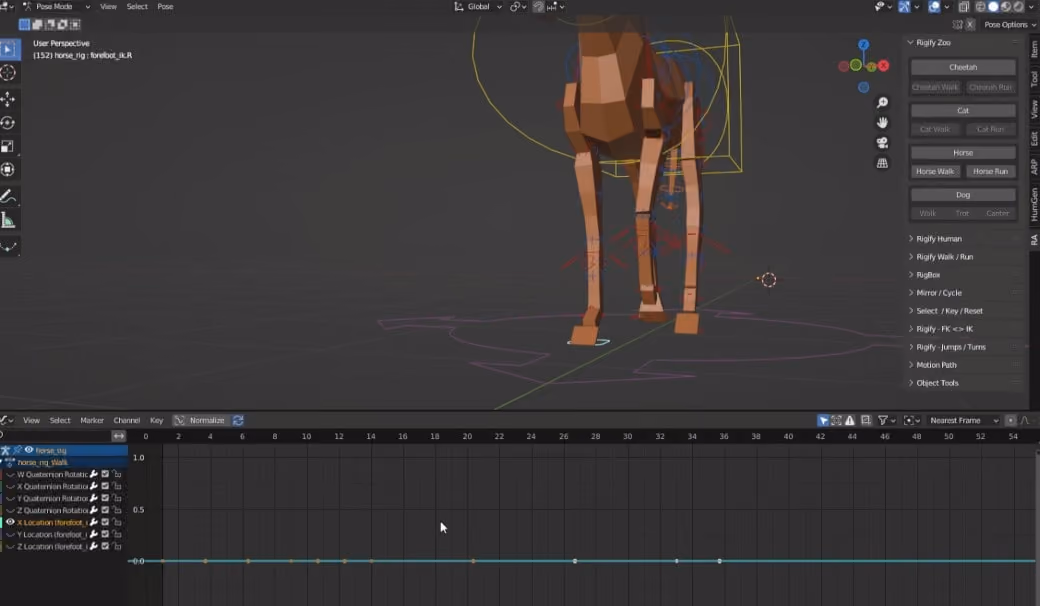Select the Breakdowner pose tool

pyautogui.click(x=8, y=247)
